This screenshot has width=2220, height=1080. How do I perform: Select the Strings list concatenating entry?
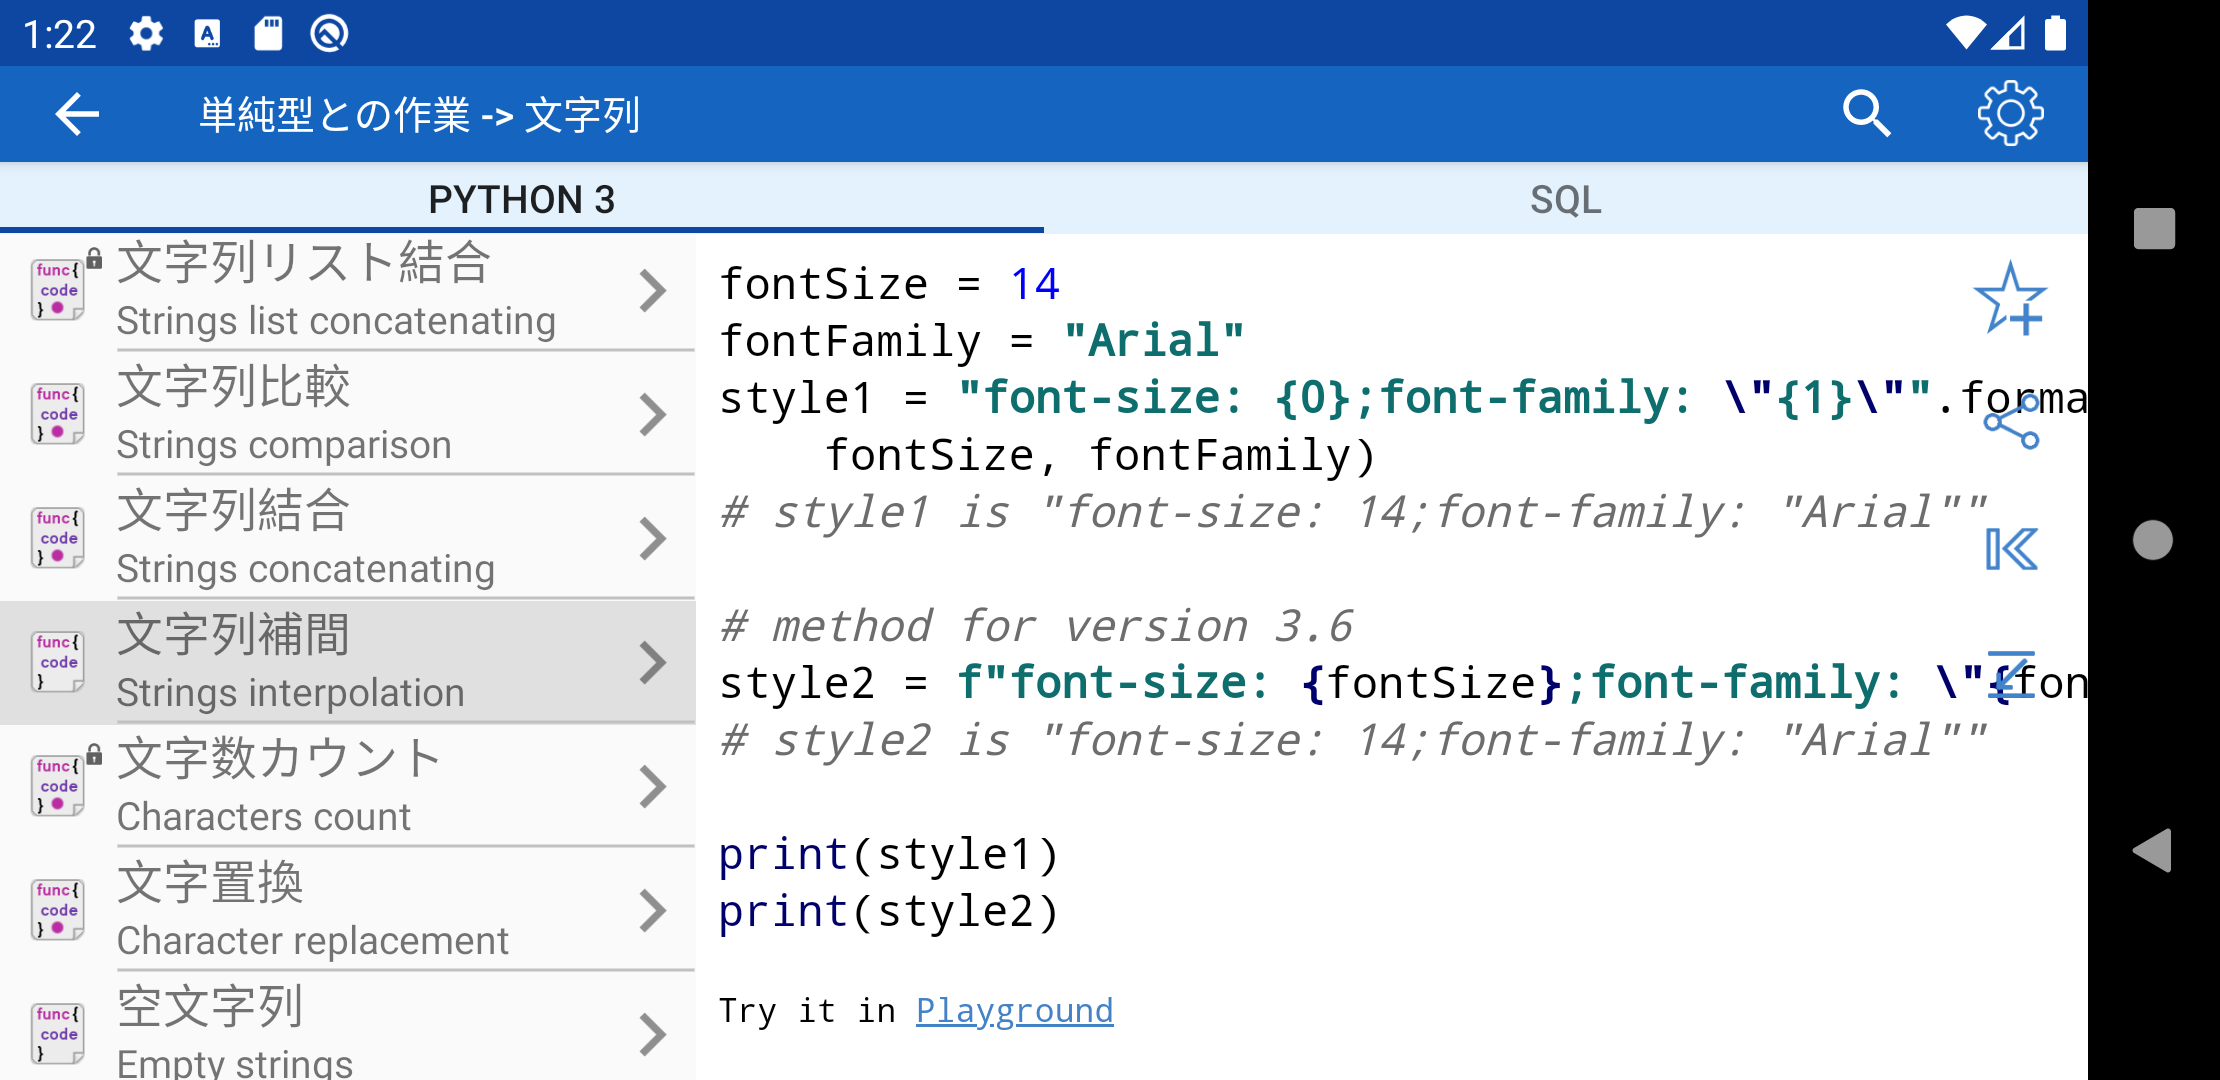coord(348,291)
